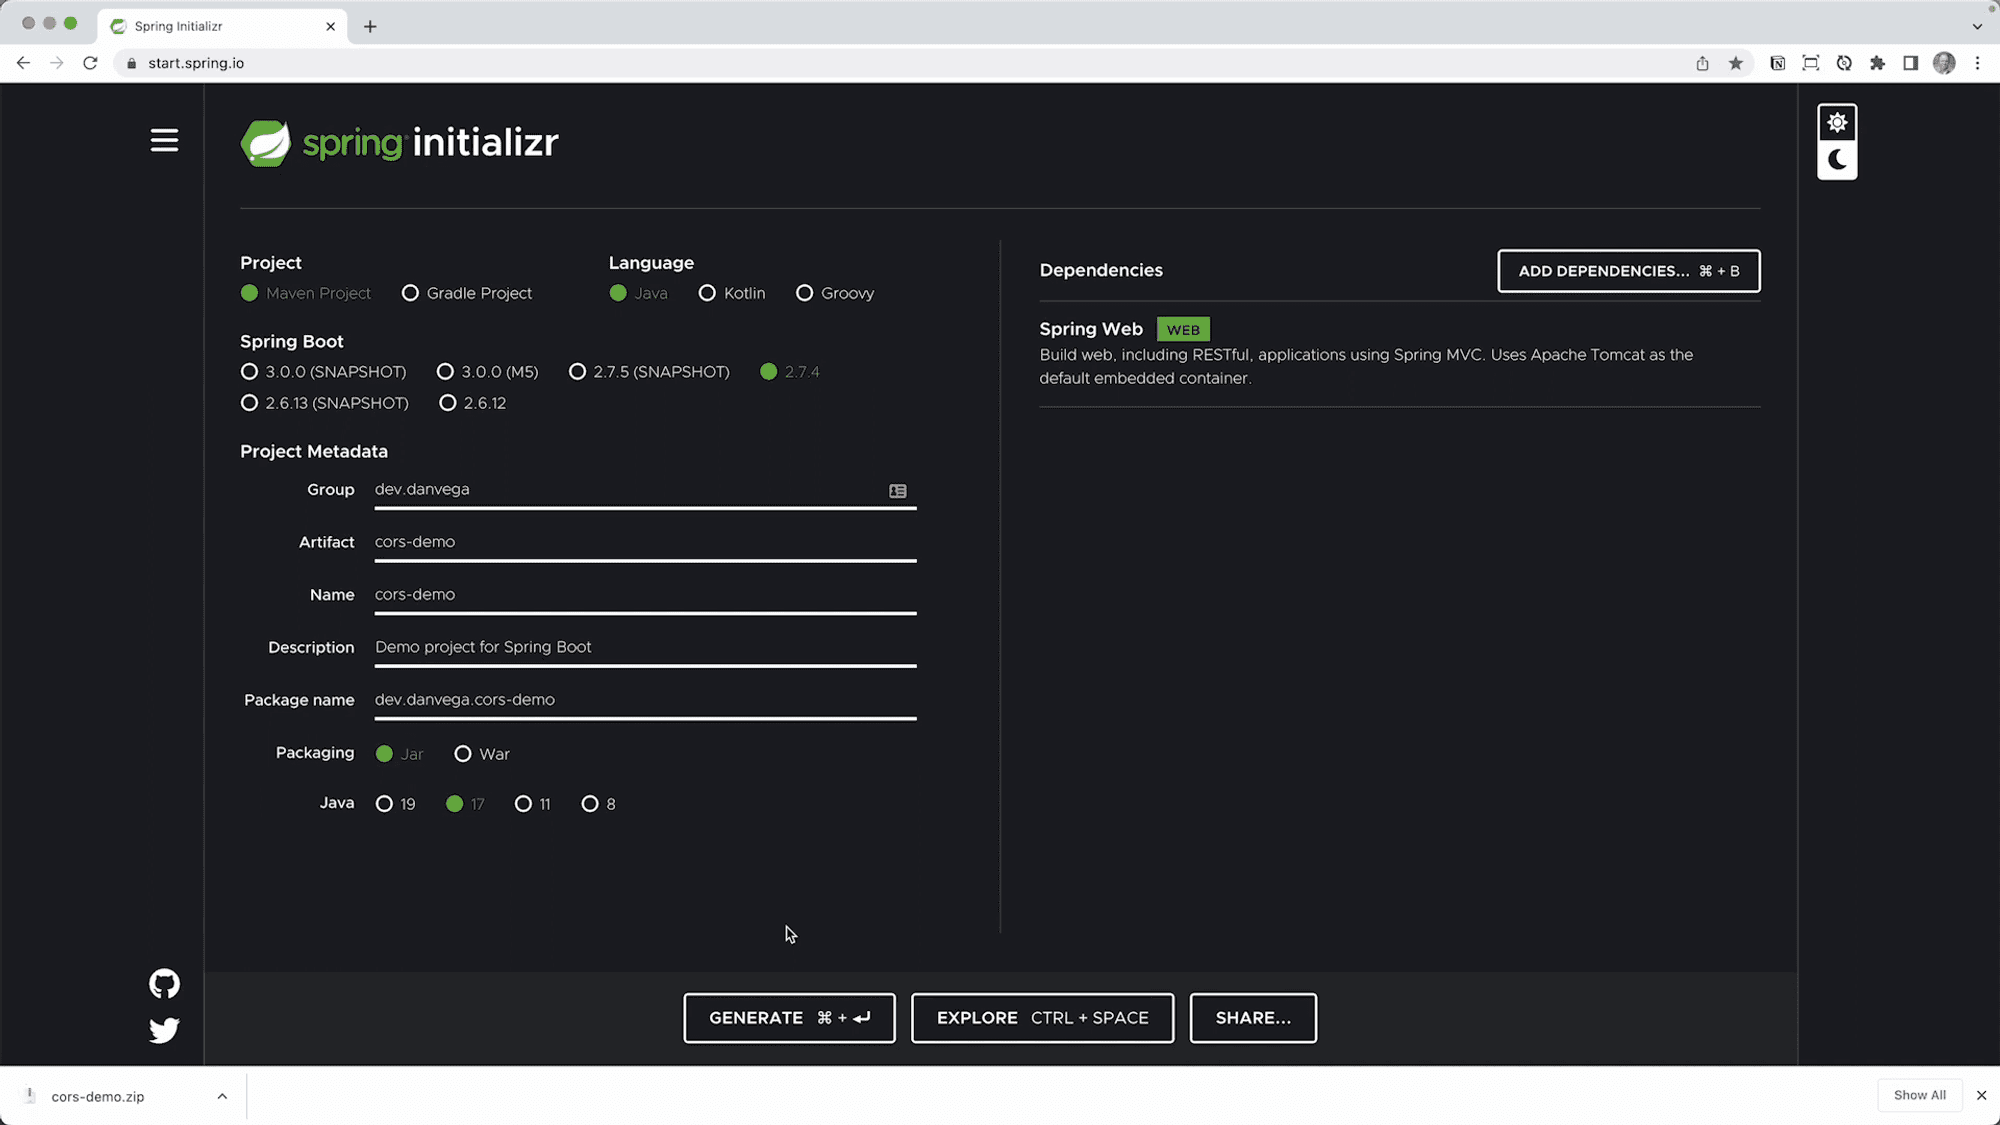Open the browser extensions puzzle icon
Image resolution: width=2000 pixels, height=1125 pixels.
coord(1877,62)
